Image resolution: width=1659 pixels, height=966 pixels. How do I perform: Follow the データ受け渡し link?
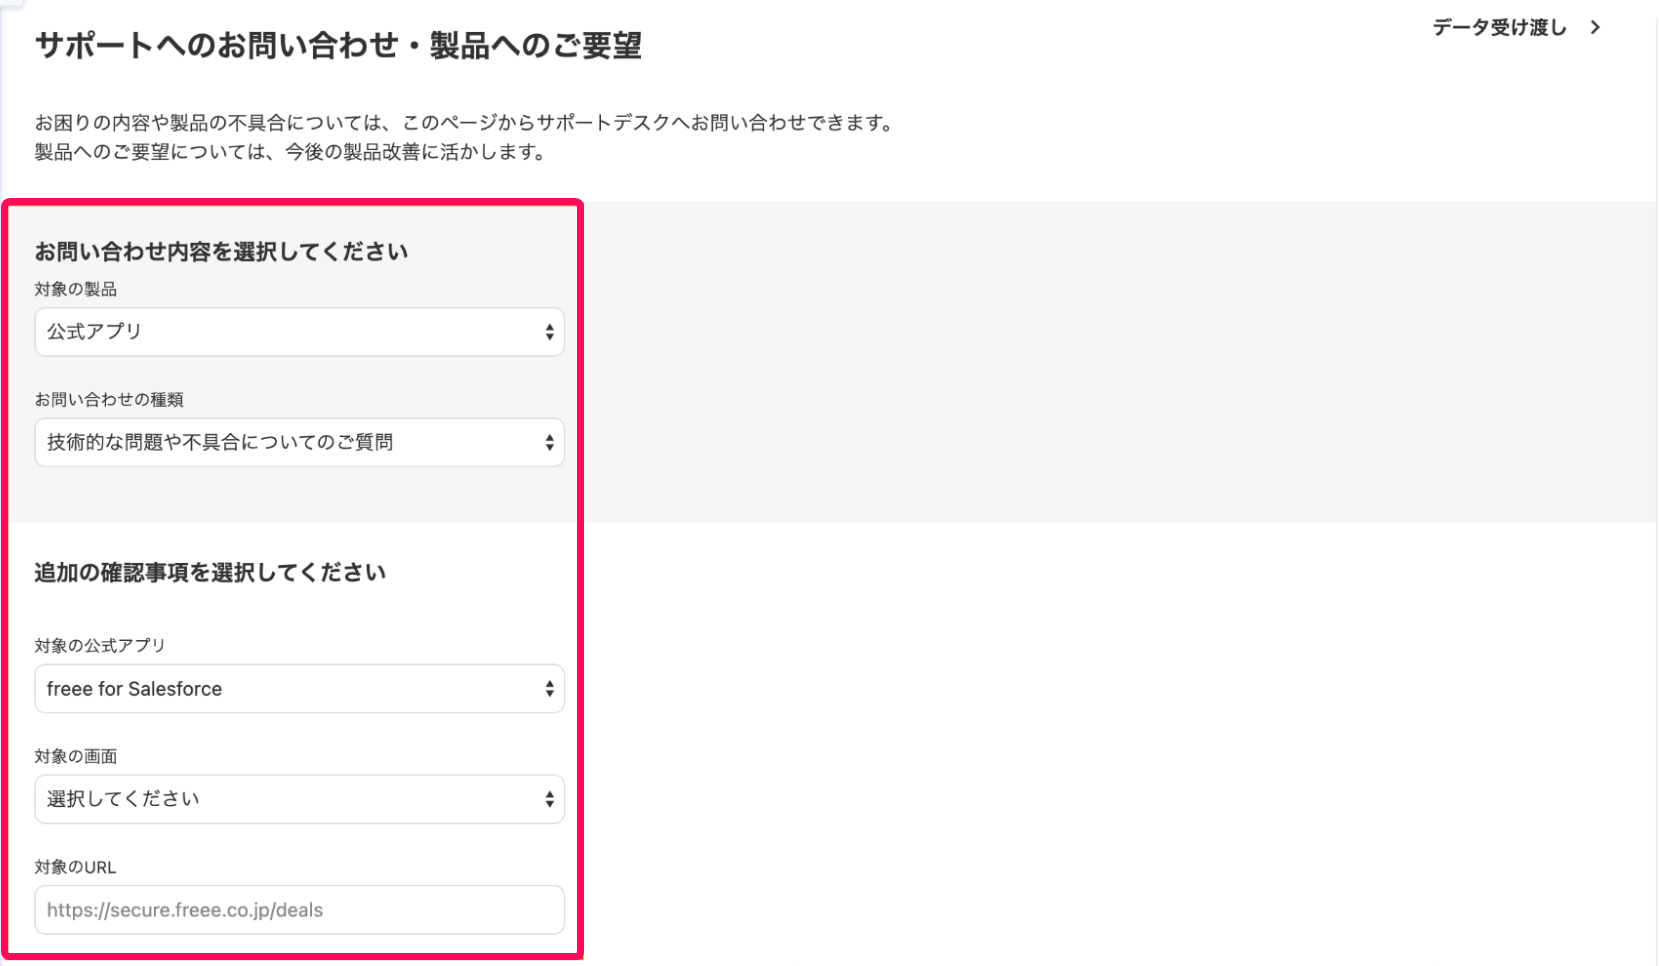tap(1498, 28)
